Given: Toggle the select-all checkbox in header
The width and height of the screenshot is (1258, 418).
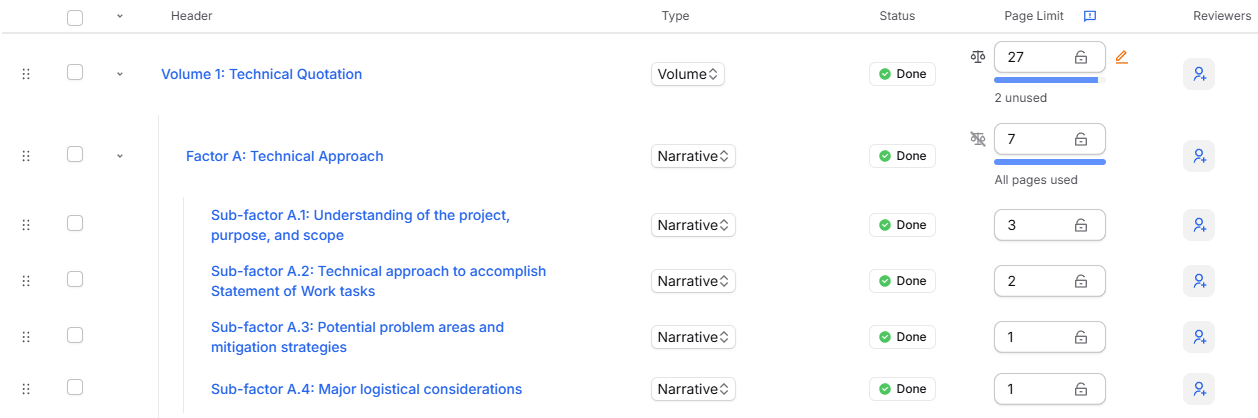Looking at the screenshot, I should [75, 17].
